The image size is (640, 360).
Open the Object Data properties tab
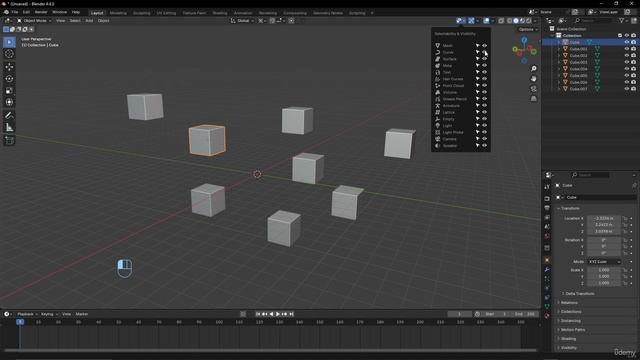click(x=547, y=306)
